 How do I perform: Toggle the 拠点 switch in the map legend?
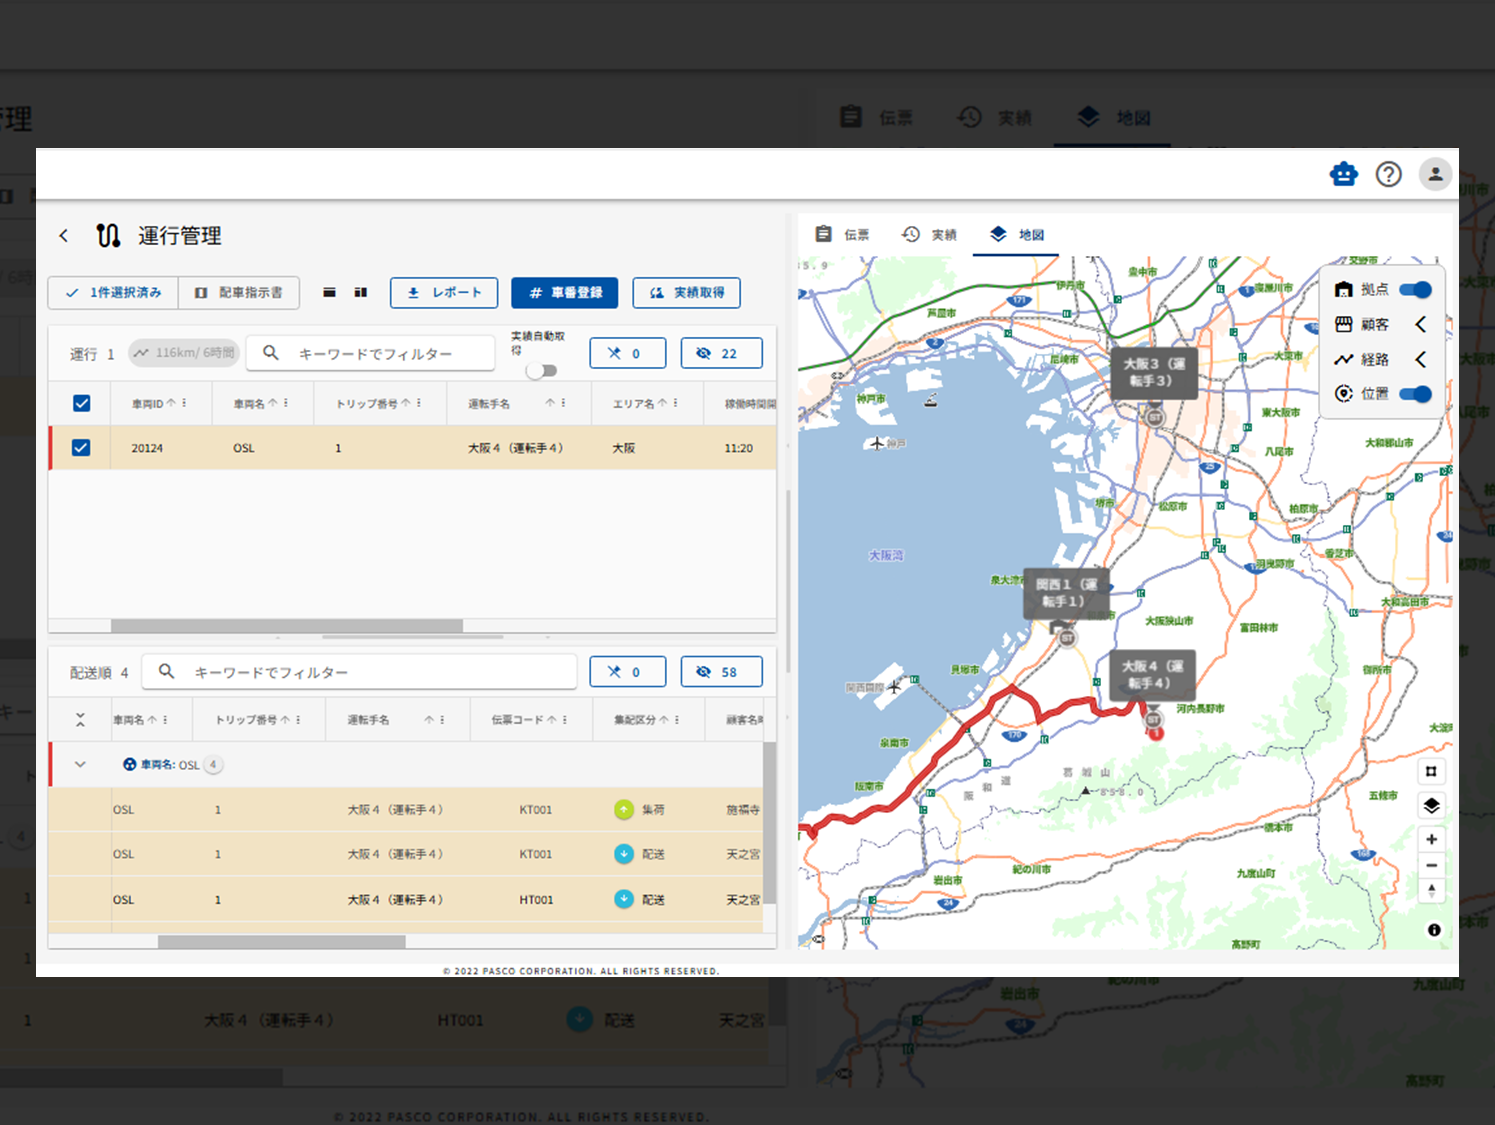coord(1415,290)
